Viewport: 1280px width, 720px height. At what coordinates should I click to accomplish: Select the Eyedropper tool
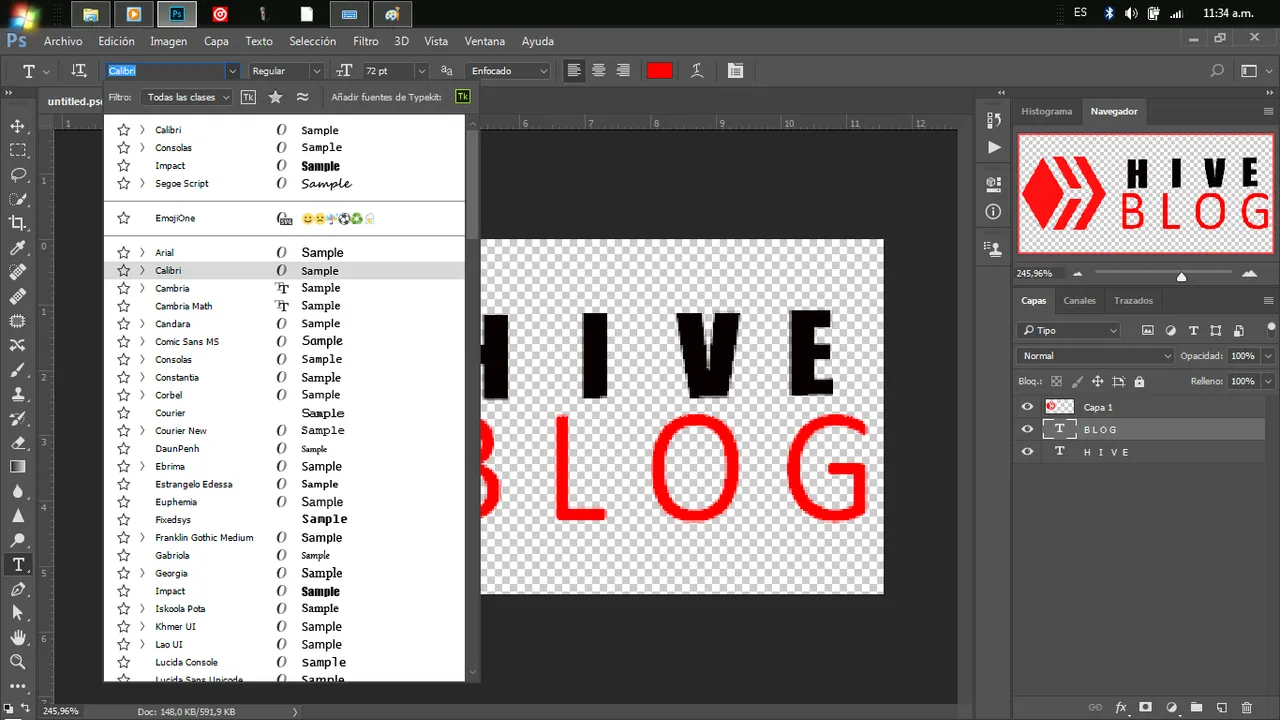(17, 247)
